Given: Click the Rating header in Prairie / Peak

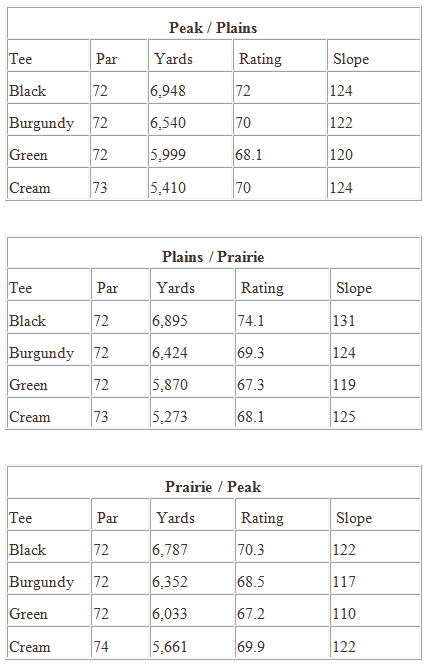Looking at the screenshot, I should (x=262, y=518).
